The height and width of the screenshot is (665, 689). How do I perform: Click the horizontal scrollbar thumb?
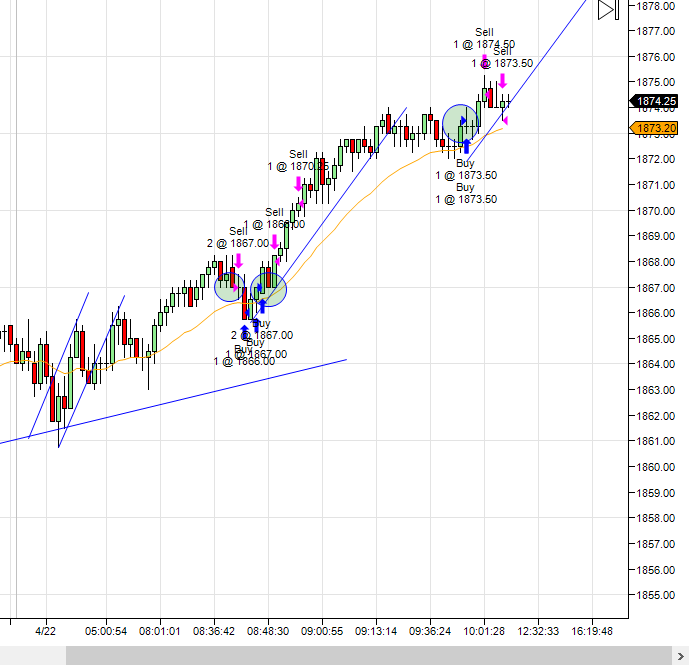pos(369,655)
